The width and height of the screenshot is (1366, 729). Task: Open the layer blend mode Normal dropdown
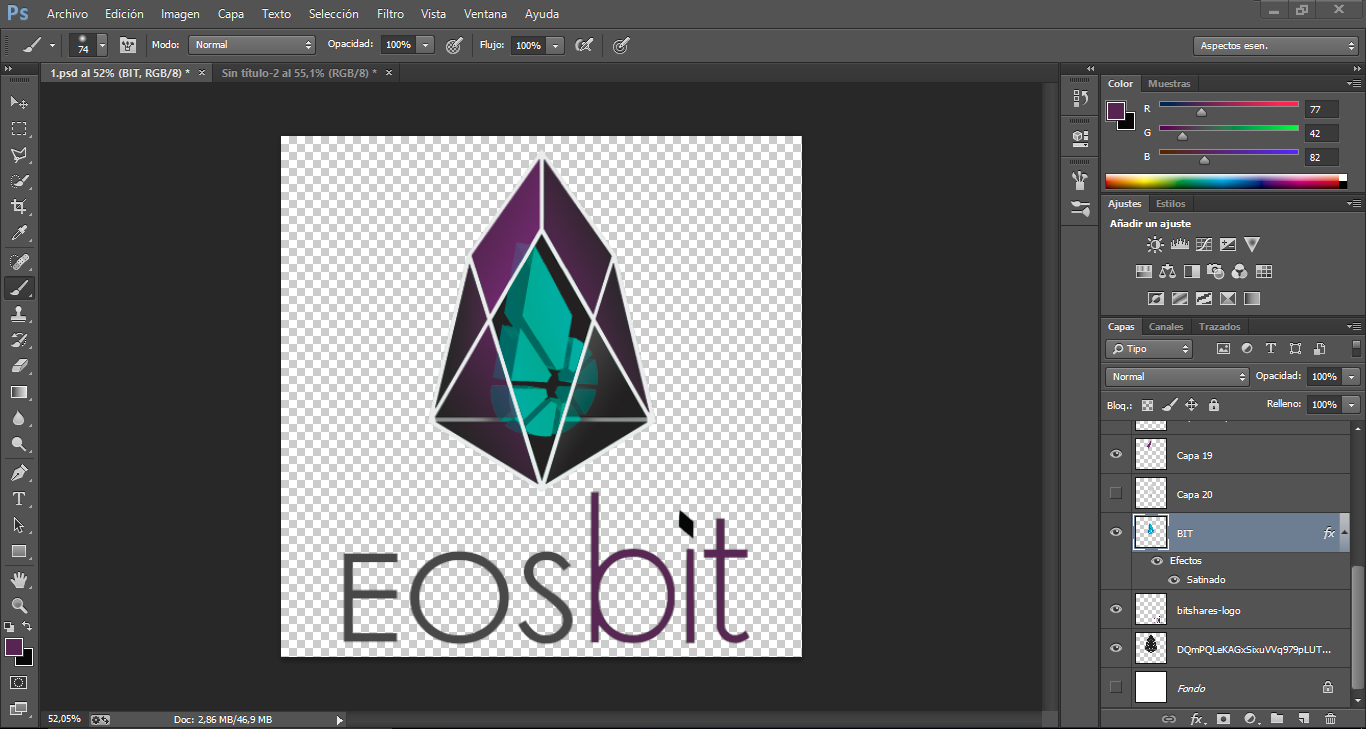point(1177,377)
